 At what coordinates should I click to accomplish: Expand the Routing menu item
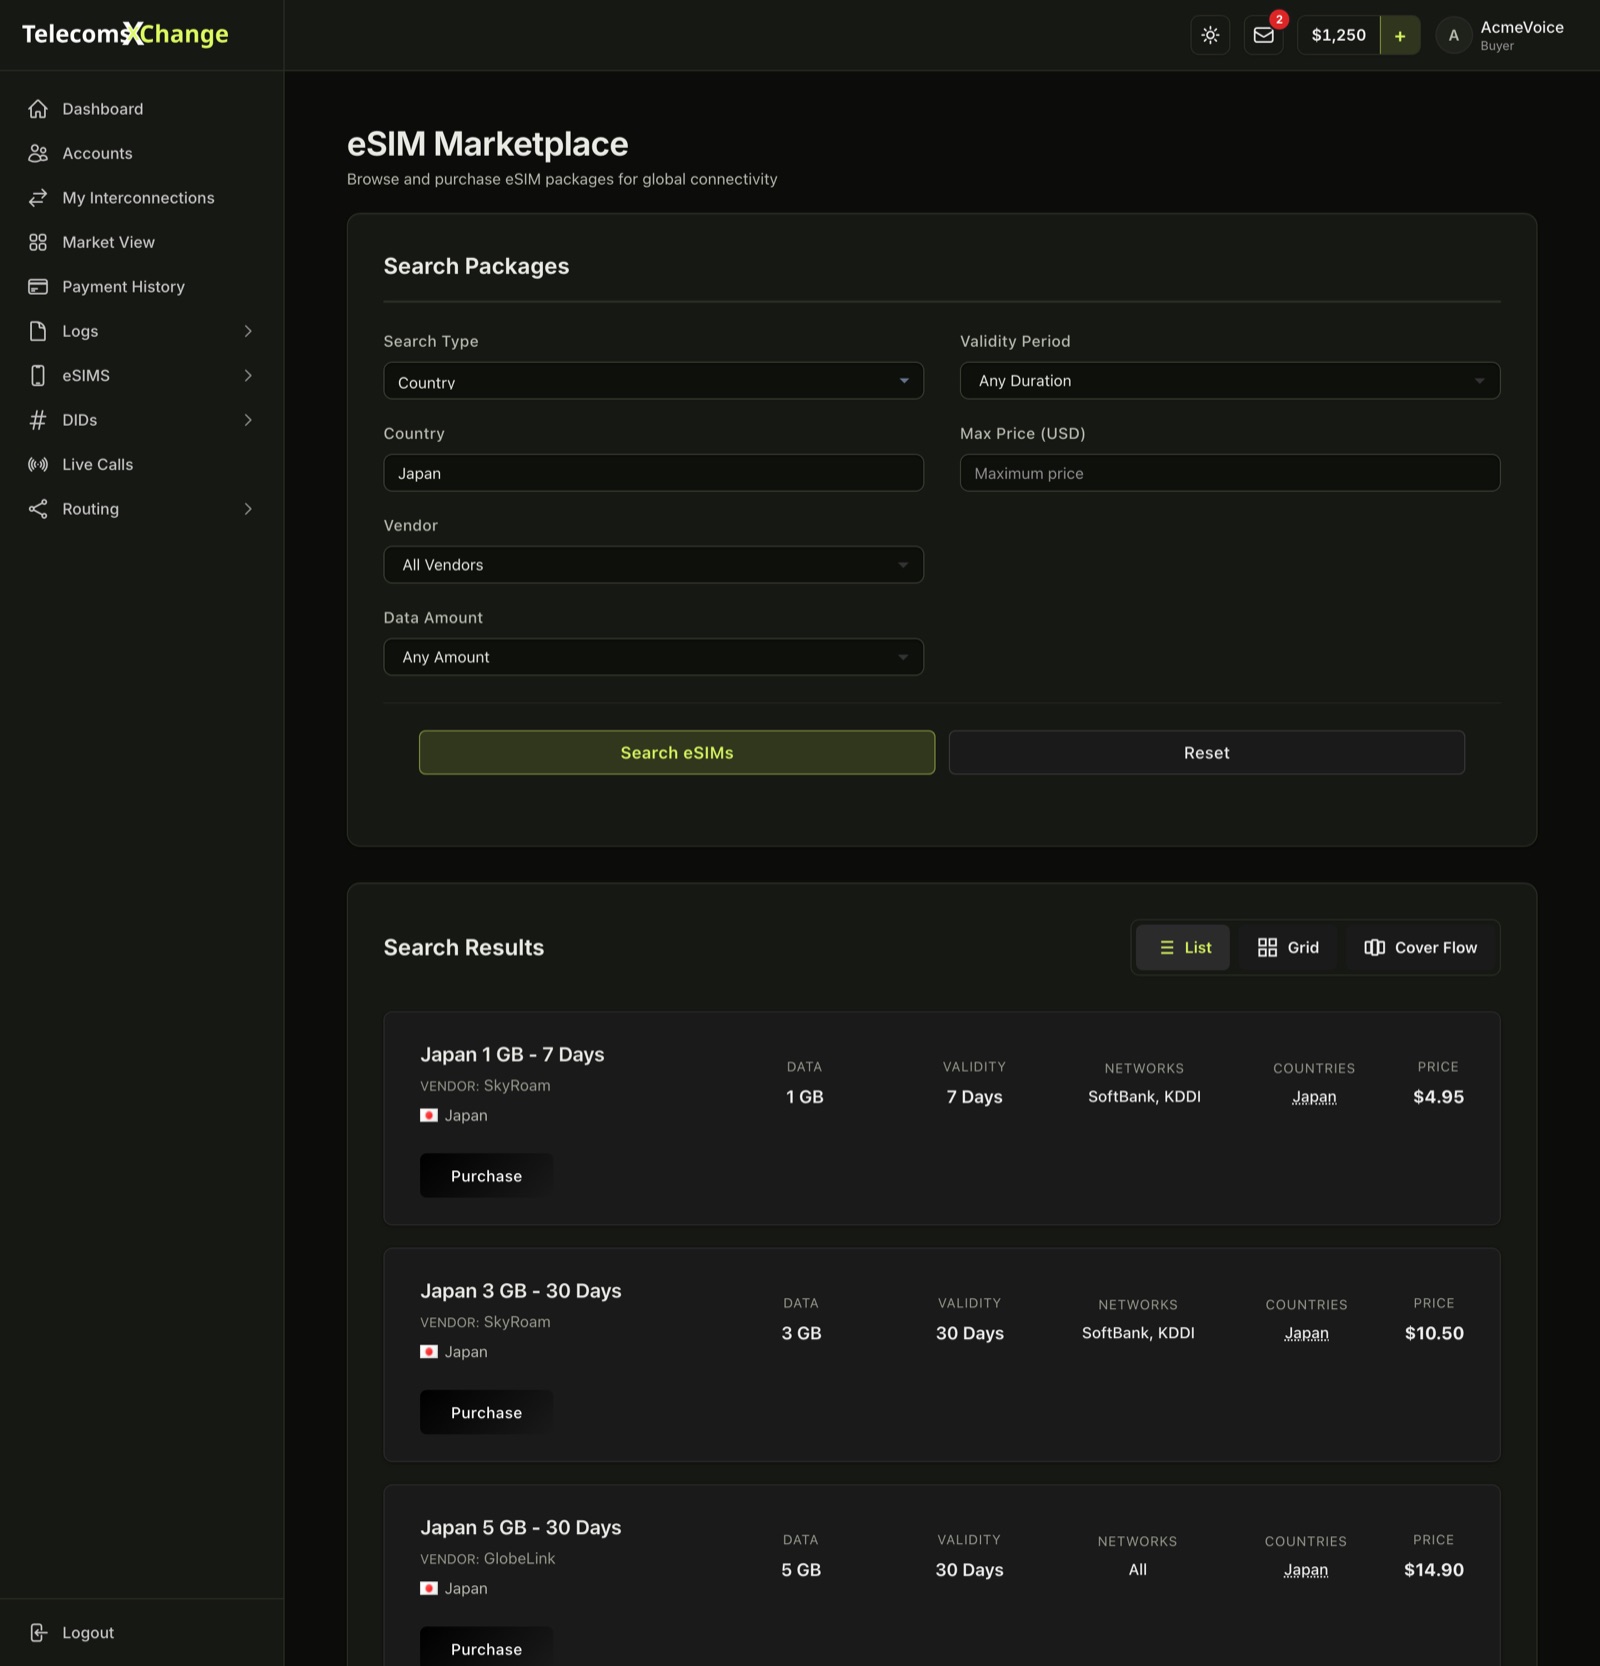tap(142, 509)
